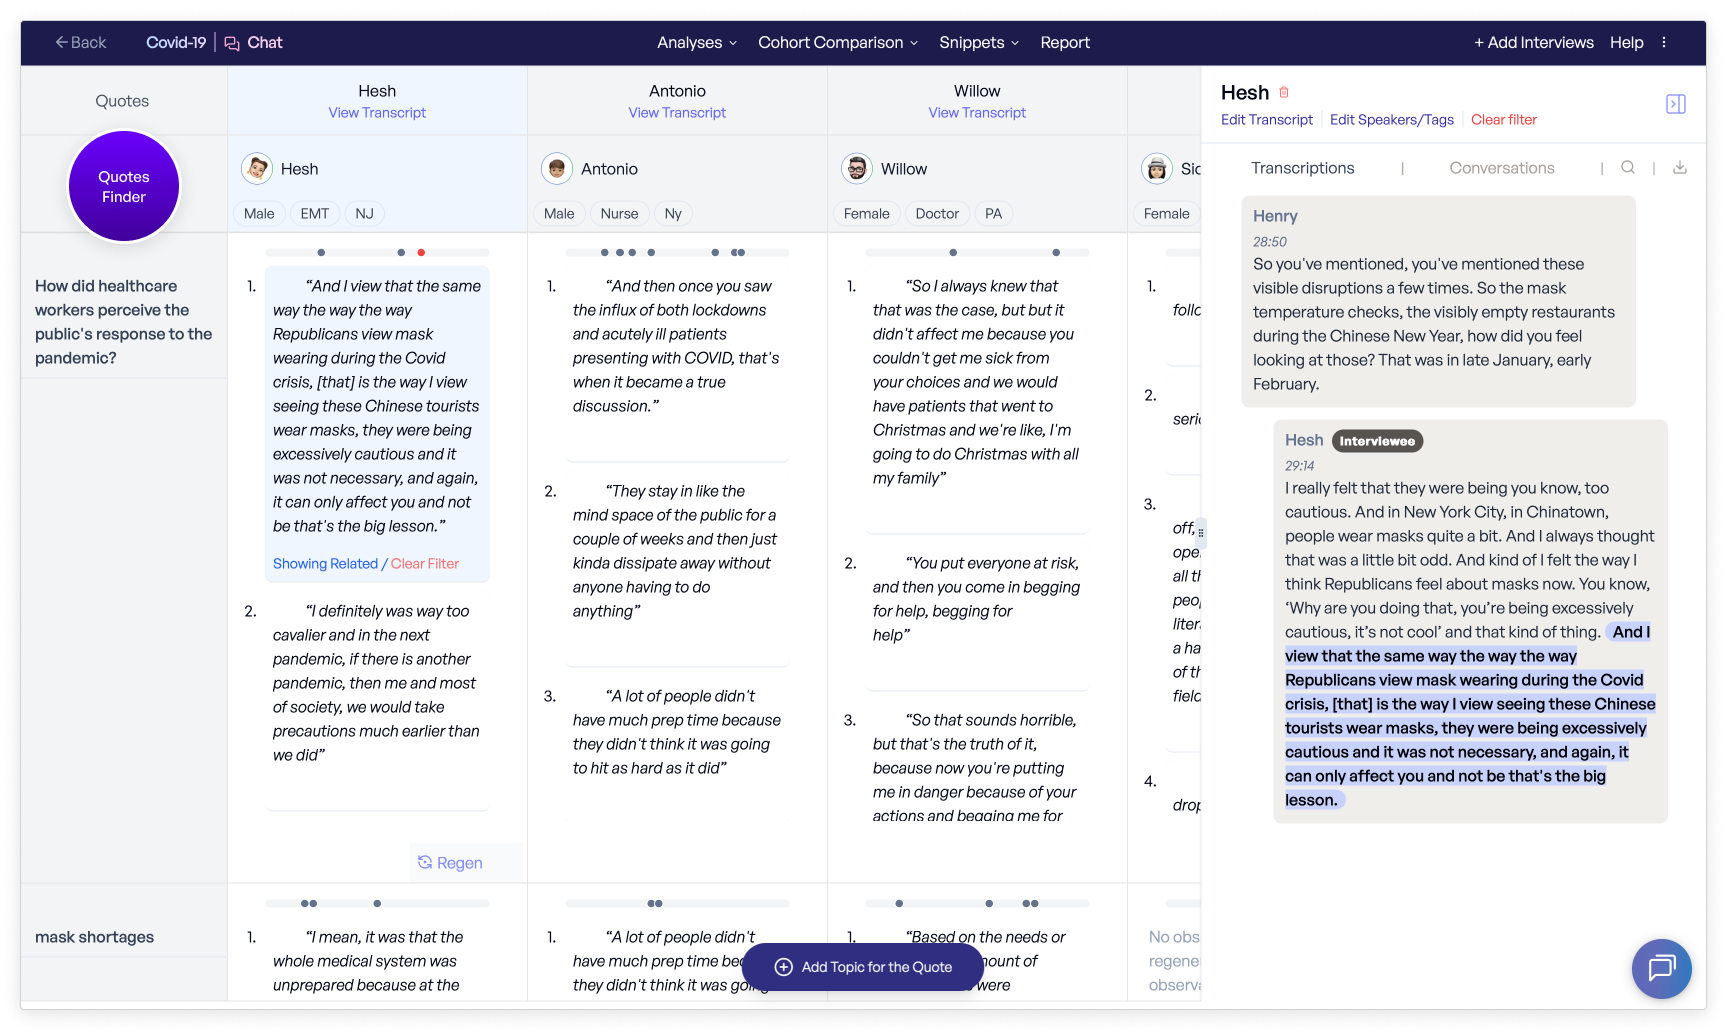
Task: Expand the Snippets dropdown menu
Action: (x=978, y=43)
